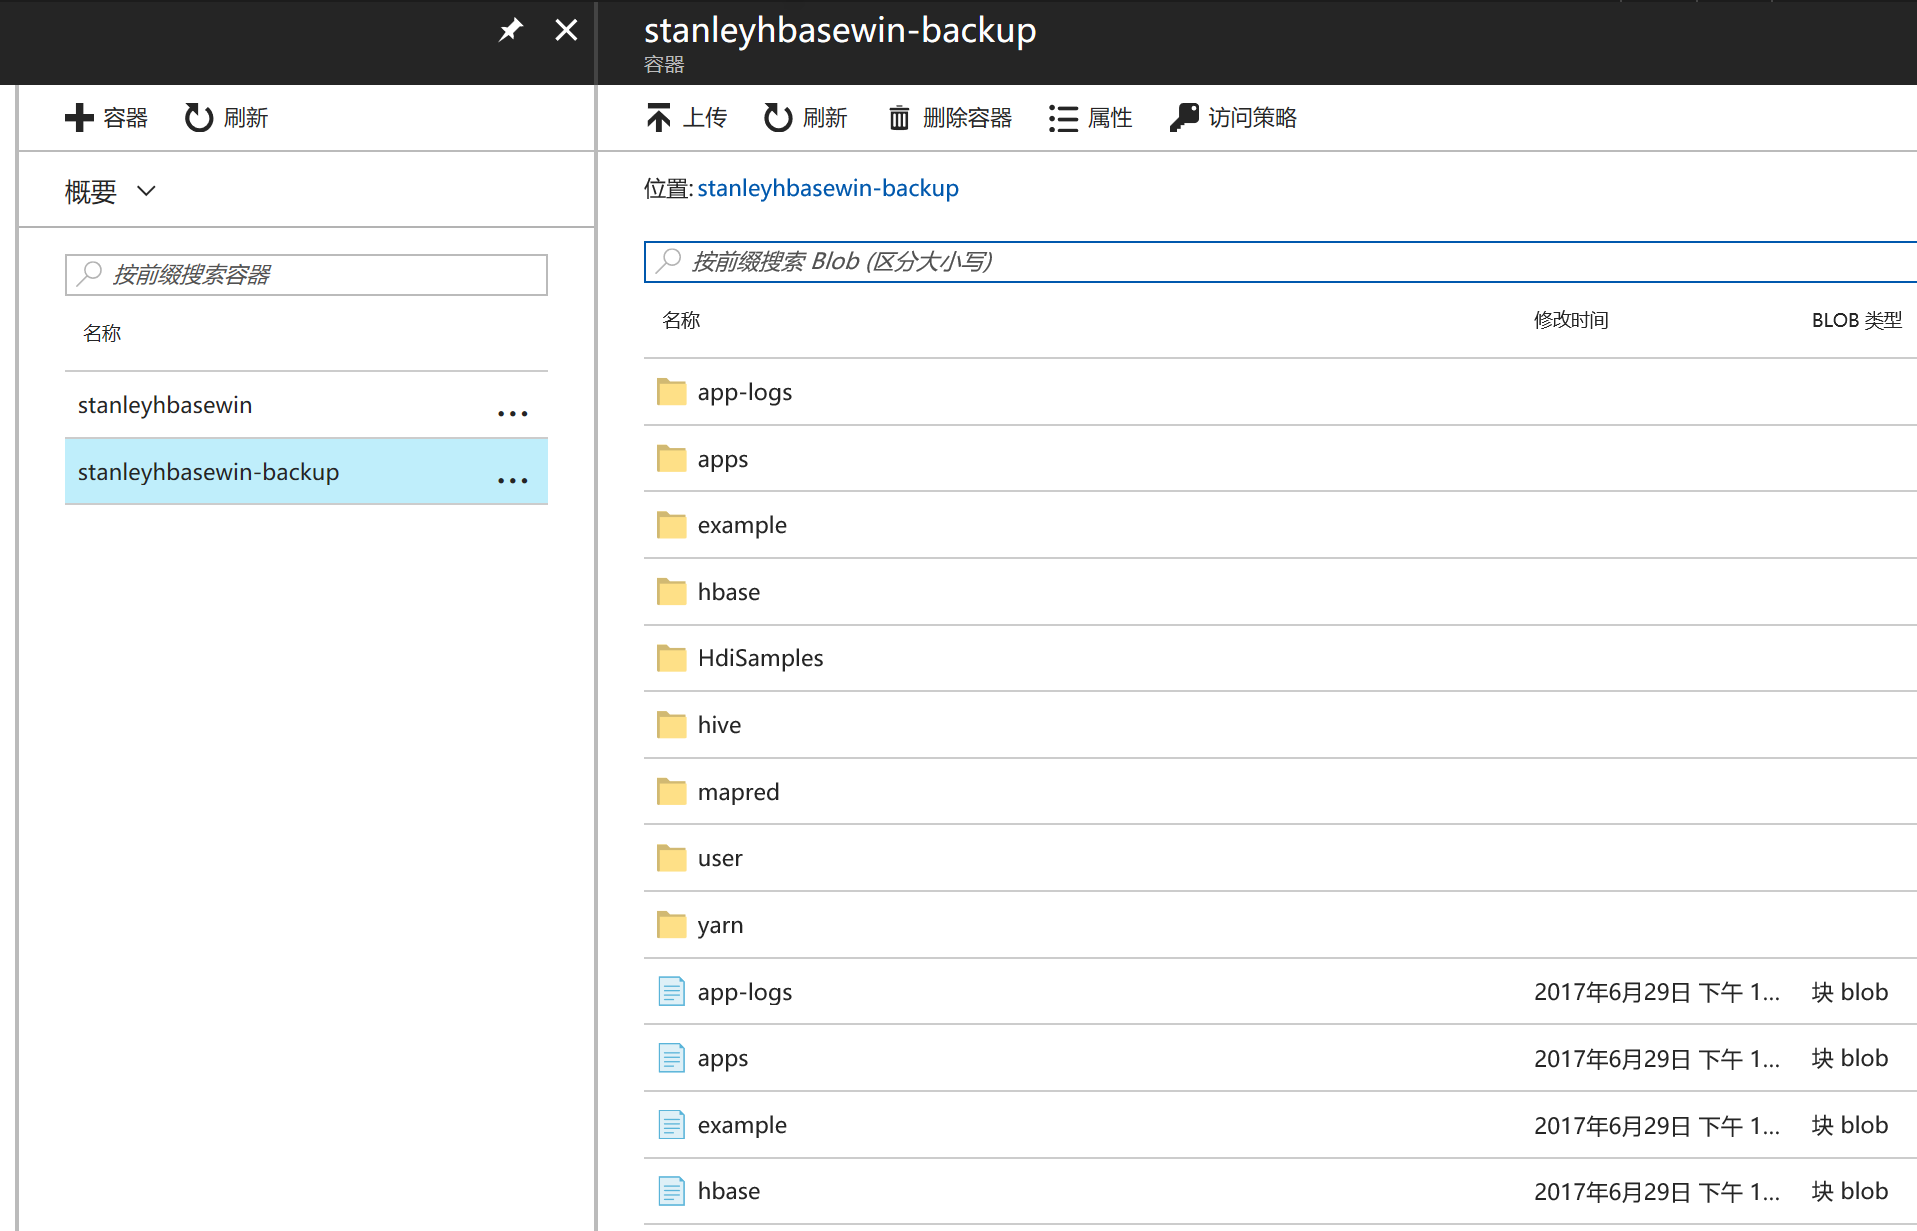
Task: Delete this container via 删除容器
Action: [x=948, y=117]
